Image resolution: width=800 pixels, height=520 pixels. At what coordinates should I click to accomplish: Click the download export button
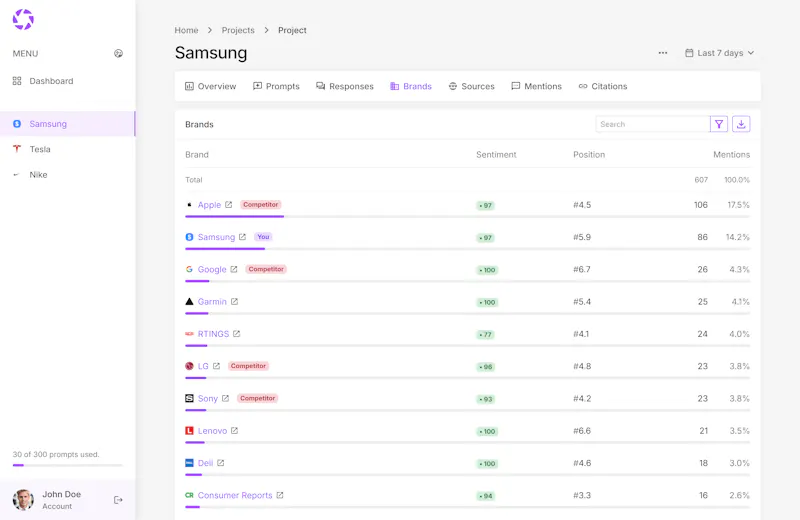741,124
